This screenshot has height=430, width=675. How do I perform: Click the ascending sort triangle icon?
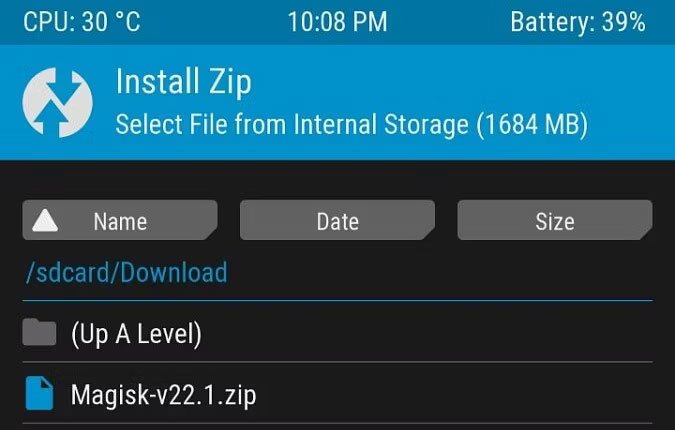pos(45,221)
